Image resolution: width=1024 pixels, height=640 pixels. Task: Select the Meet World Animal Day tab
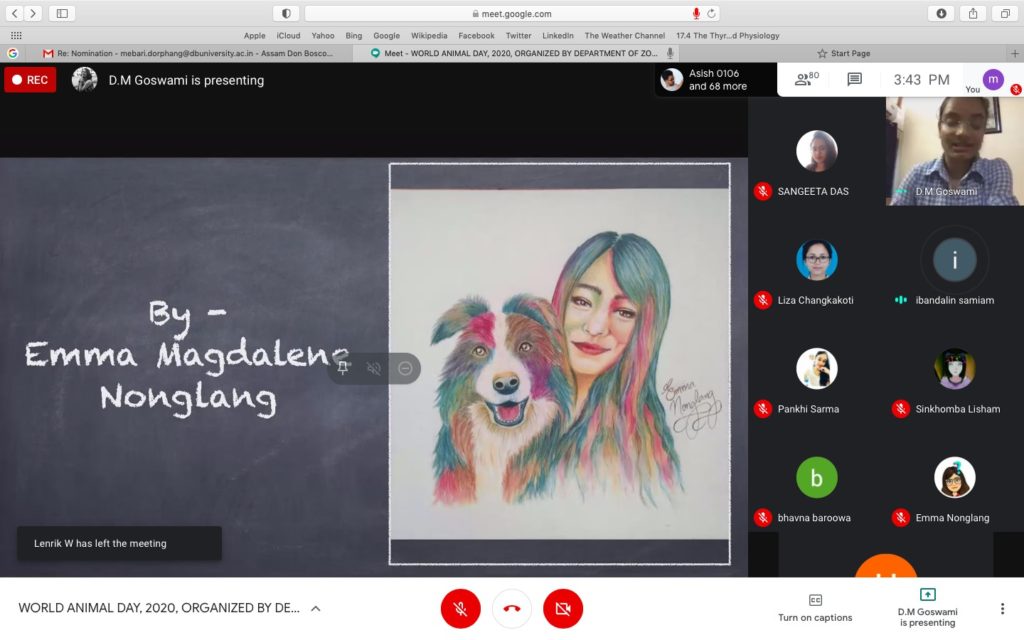515,54
